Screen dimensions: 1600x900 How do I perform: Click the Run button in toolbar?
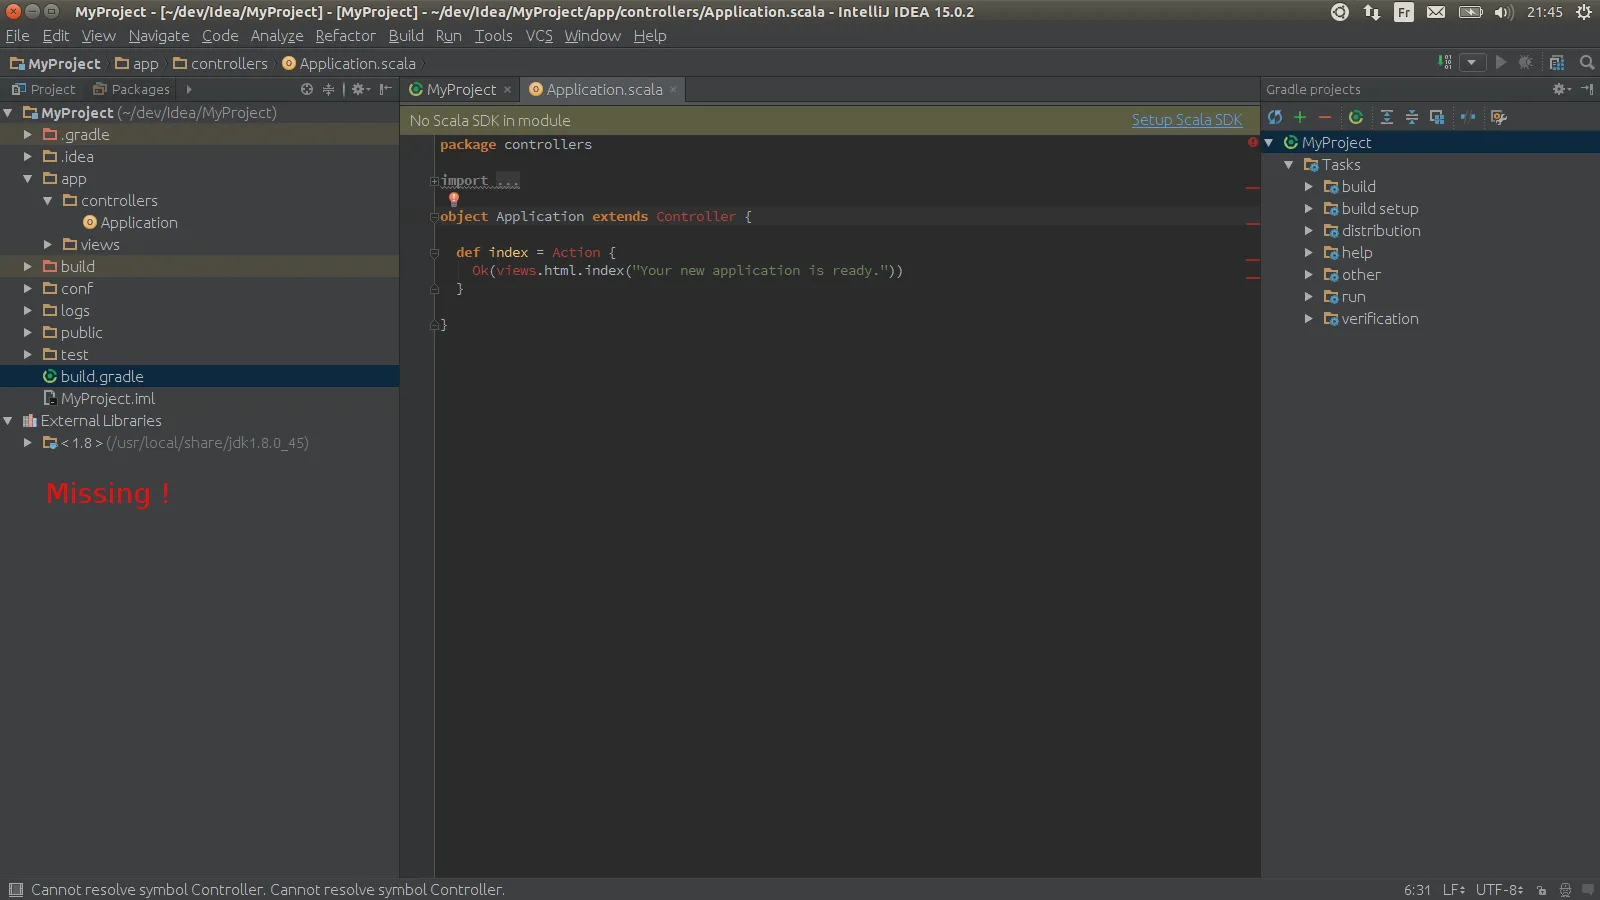[x=1501, y=62]
